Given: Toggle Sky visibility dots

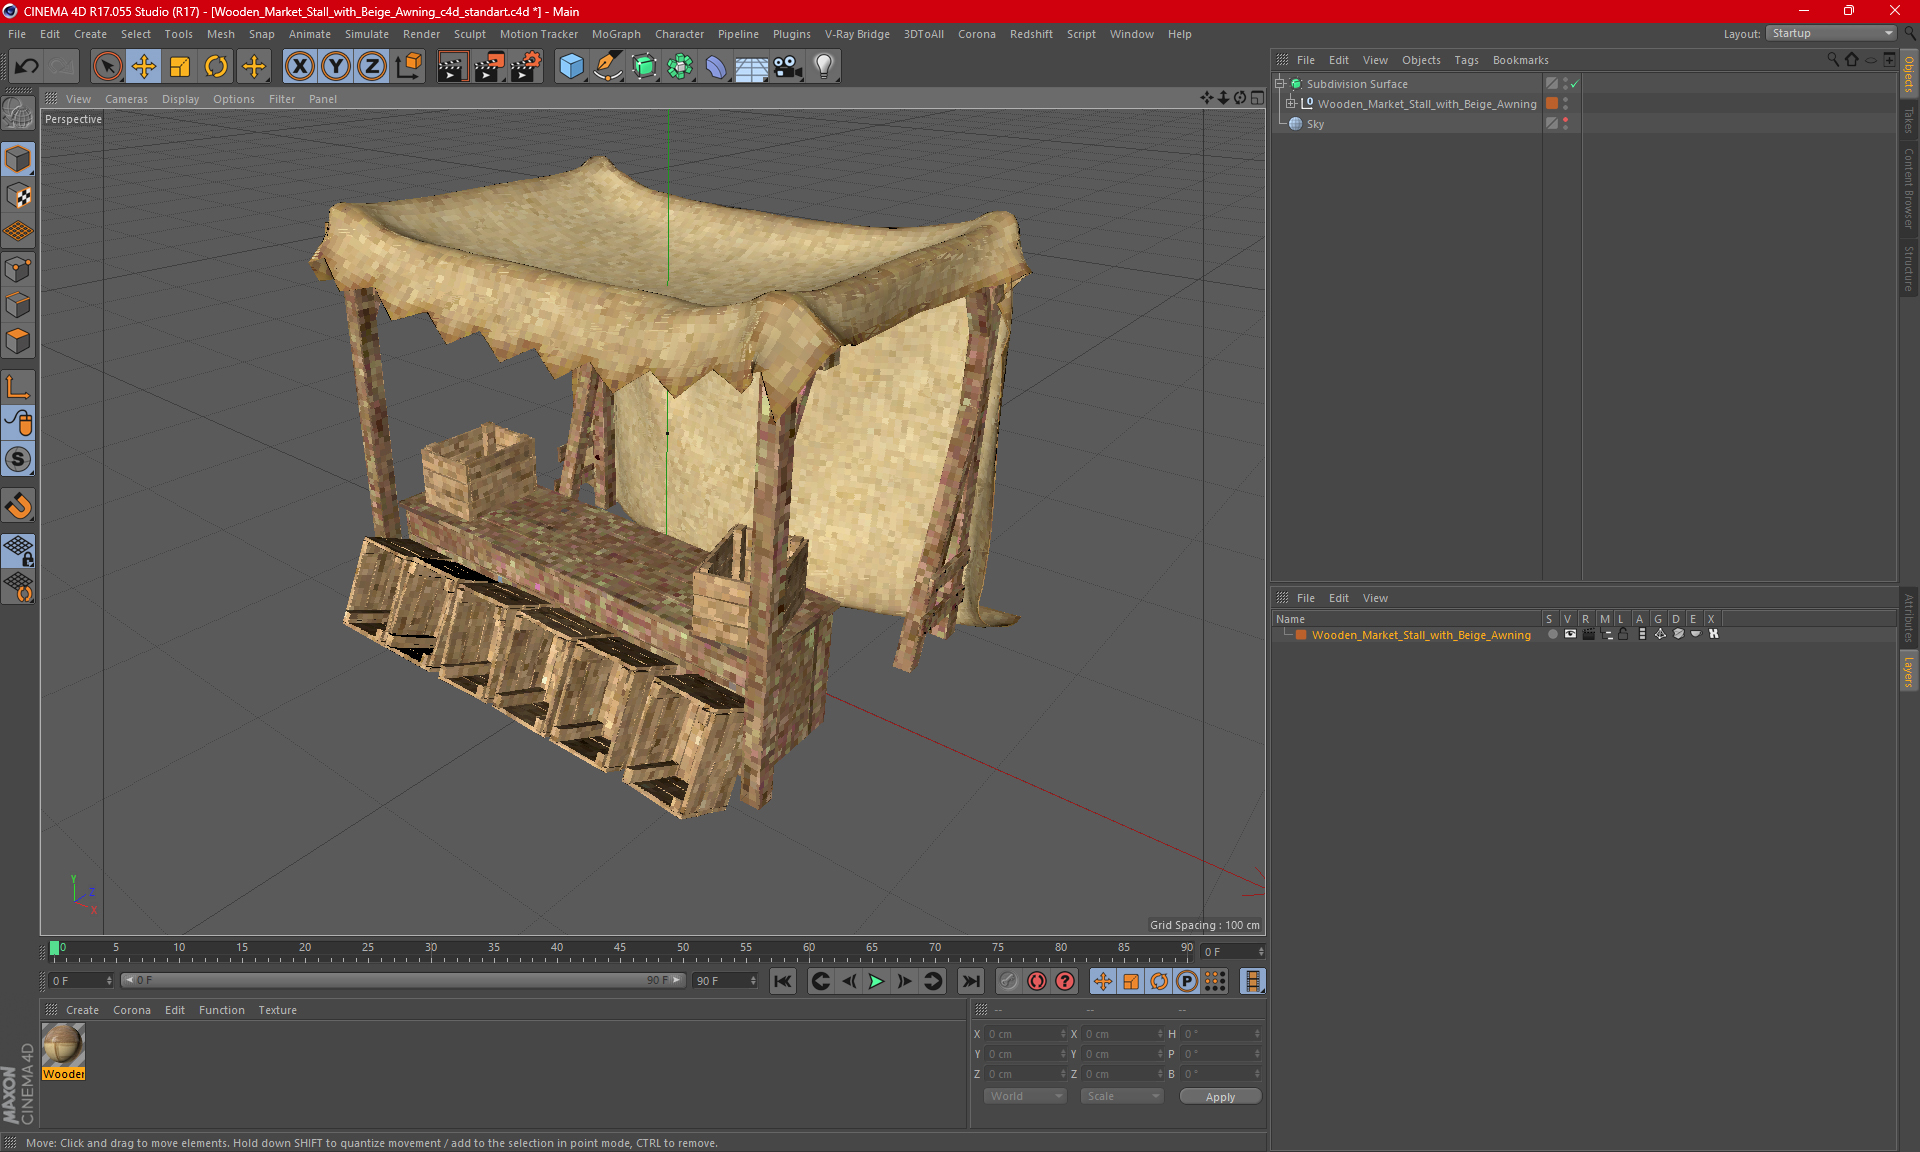Looking at the screenshot, I should click(1565, 124).
